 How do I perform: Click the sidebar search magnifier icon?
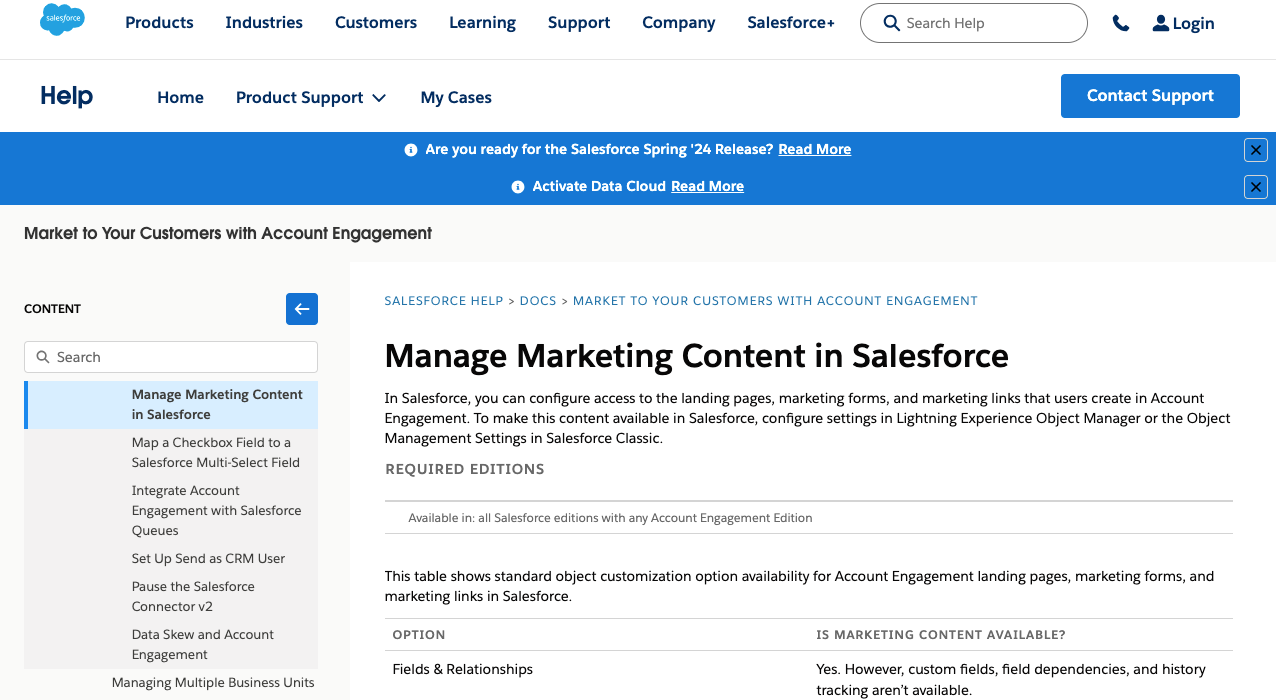click(x=43, y=357)
